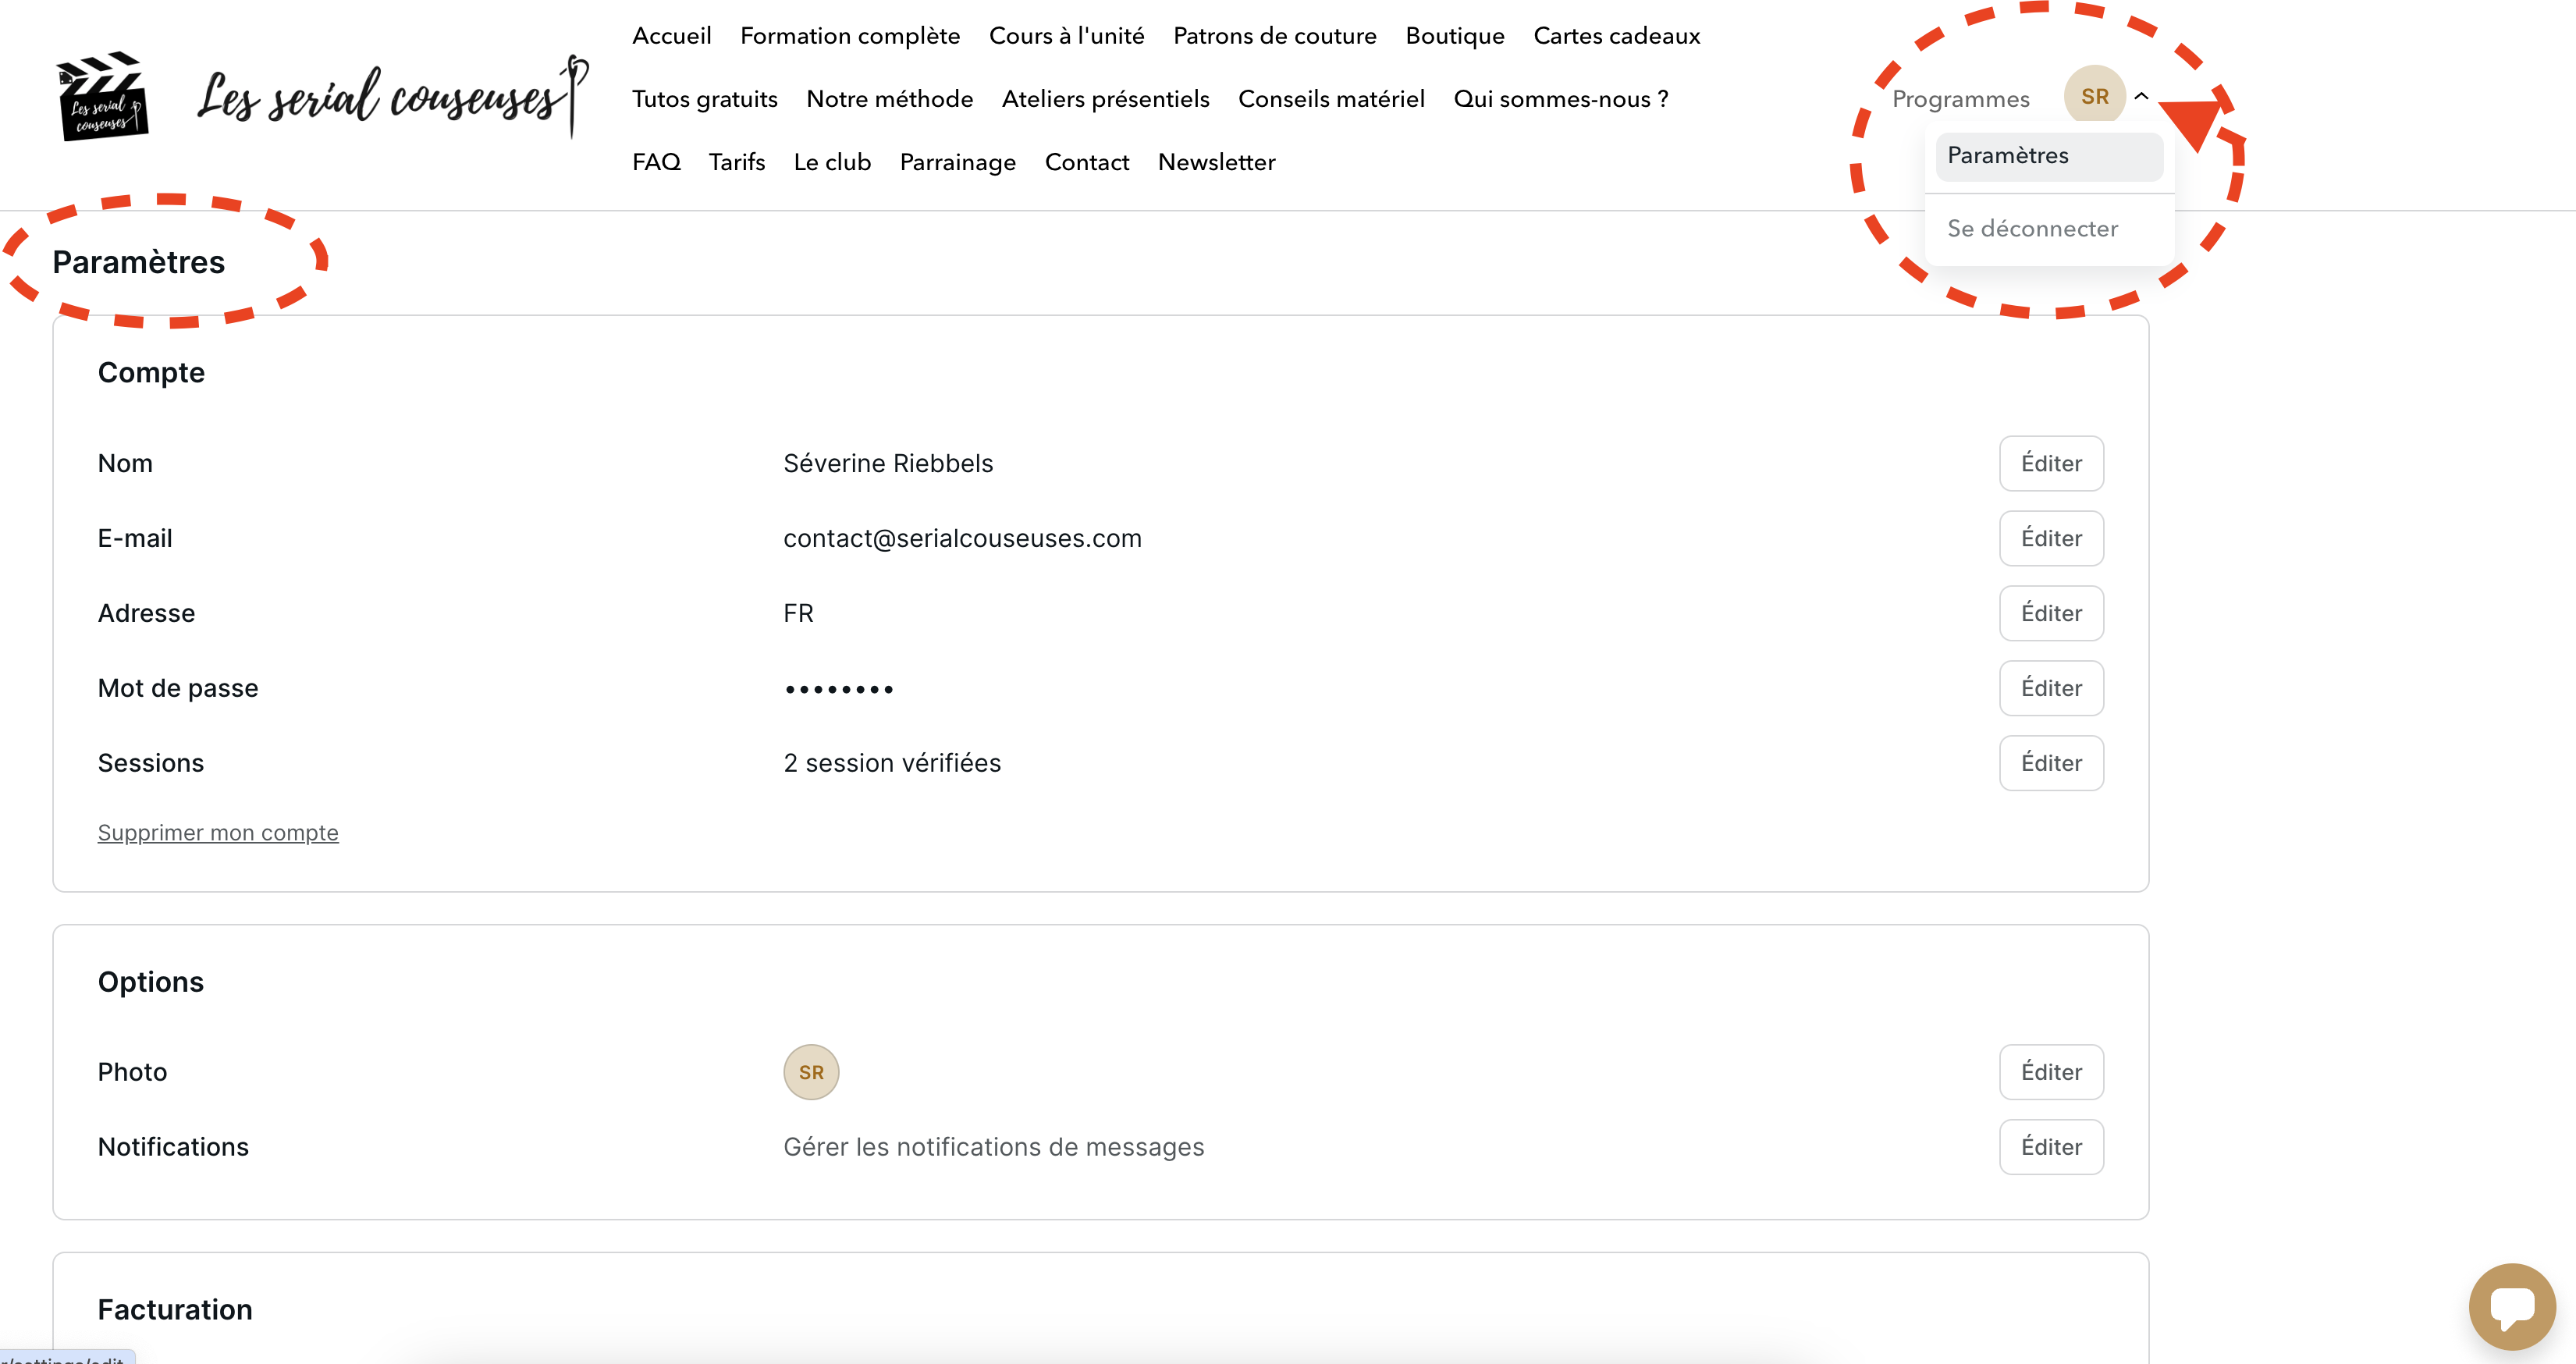Go to Formation complète page
Viewport: 2576px width, 1364px height.
850,36
